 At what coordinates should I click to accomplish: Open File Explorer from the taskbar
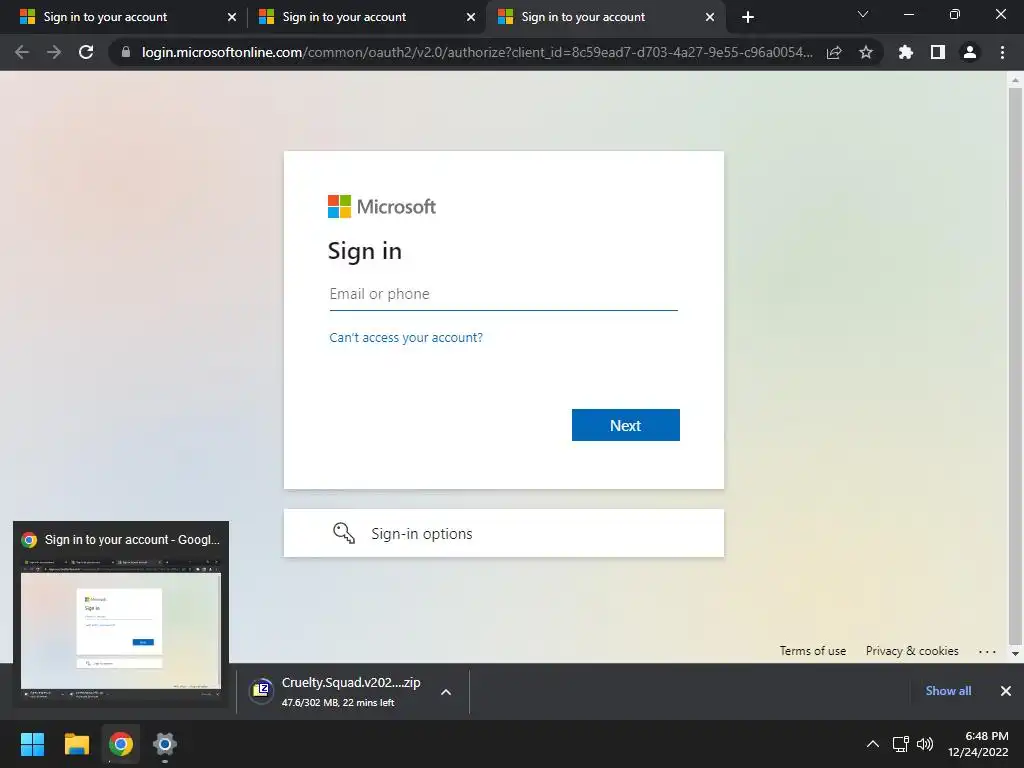point(76,744)
